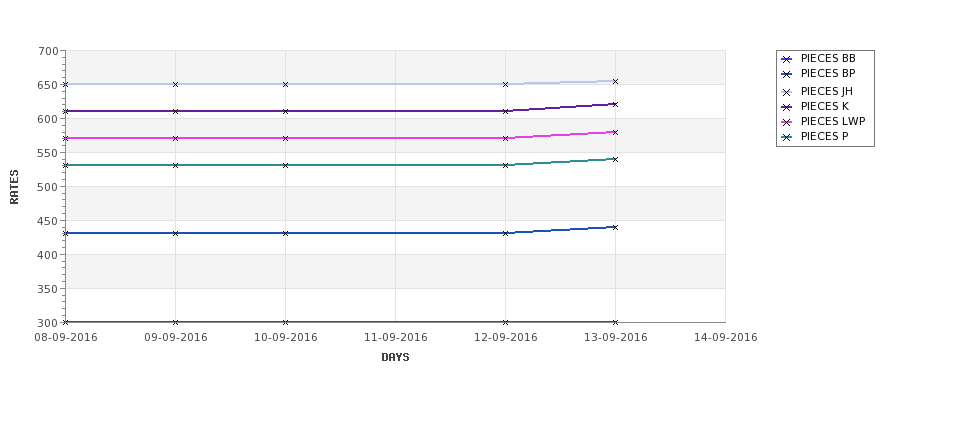Click the PIECES LWP legend marker

click(787, 122)
